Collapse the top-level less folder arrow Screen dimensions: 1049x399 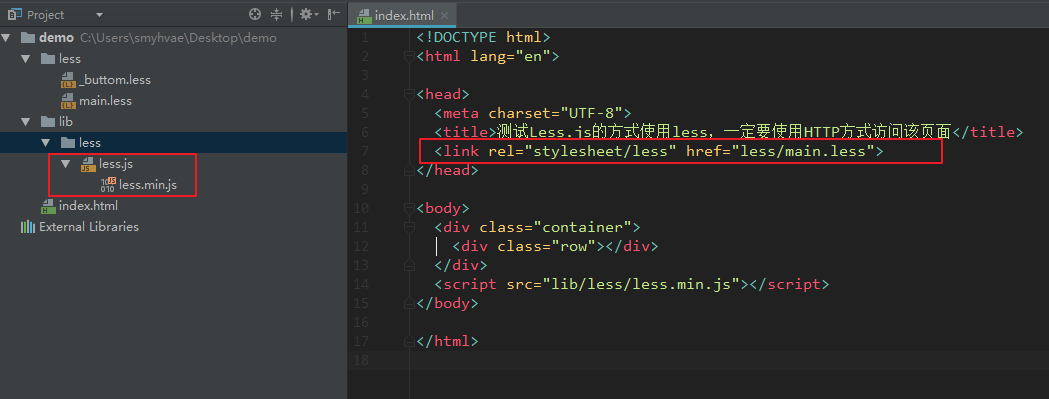click(25, 58)
